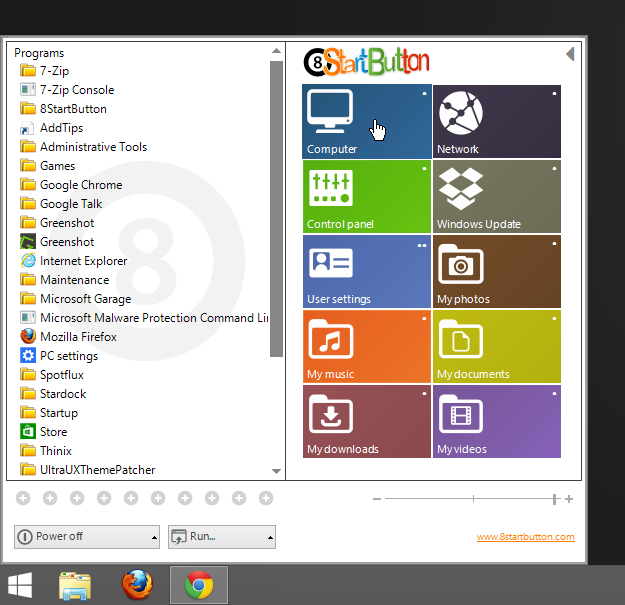
Task: Expand the Maintenance folder
Action: coord(65,280)
